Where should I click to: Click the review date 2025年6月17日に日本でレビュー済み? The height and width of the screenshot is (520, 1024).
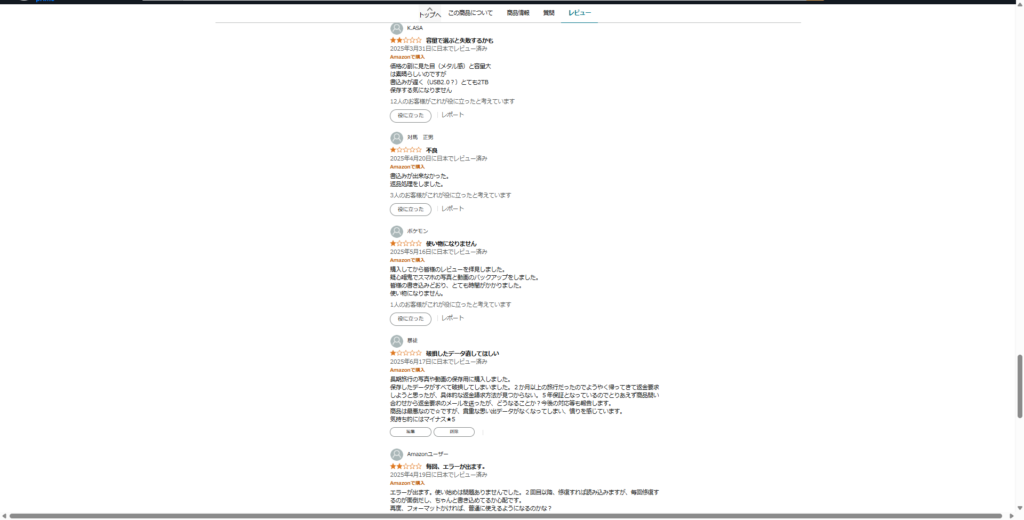point(438,361)
